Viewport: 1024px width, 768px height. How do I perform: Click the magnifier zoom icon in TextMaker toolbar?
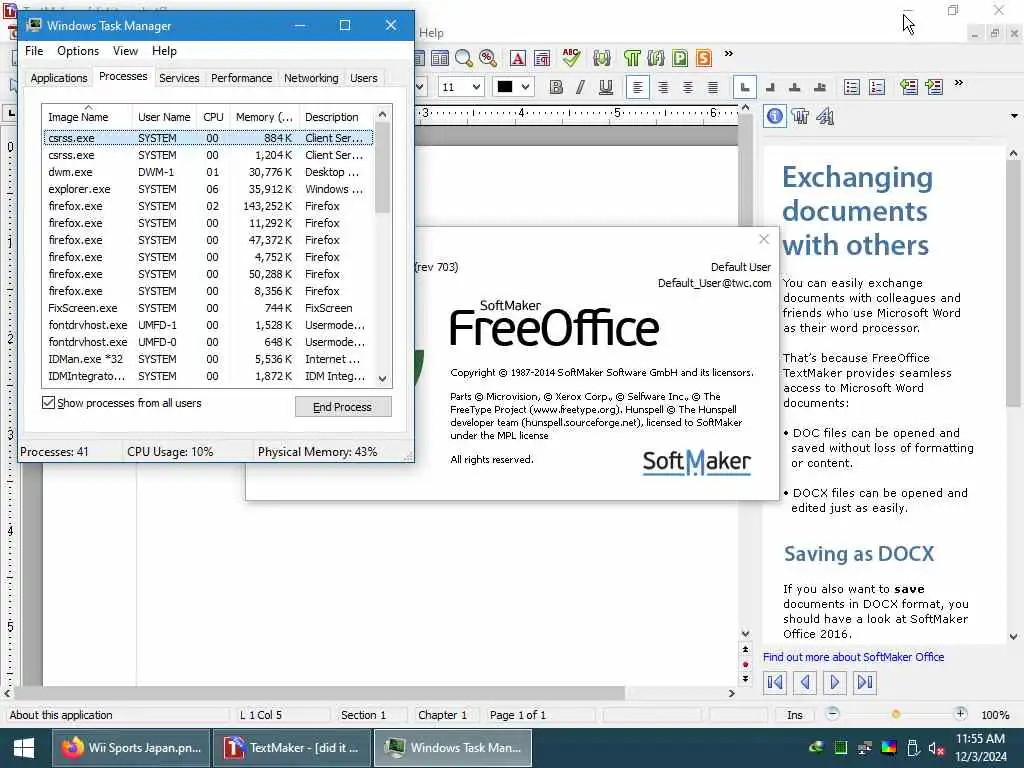(464, 58)
